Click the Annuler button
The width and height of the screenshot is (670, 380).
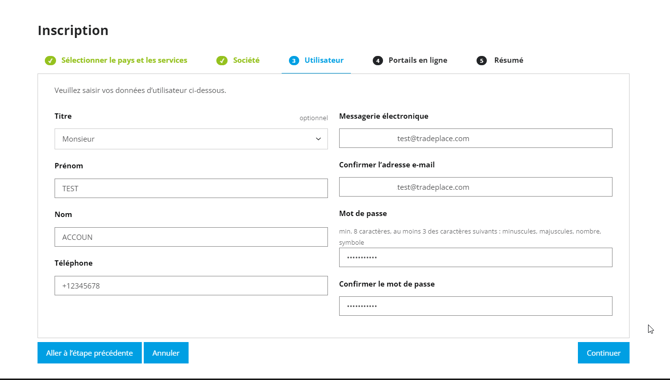(x=166, y=353)
